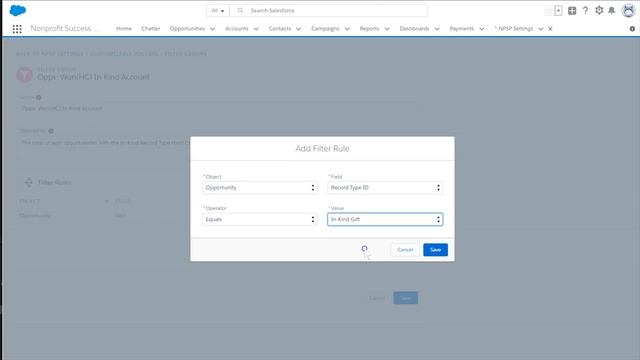The image size is (640, 360).
Task: Open the help question mark icon
Action: (x=585, y=11)
